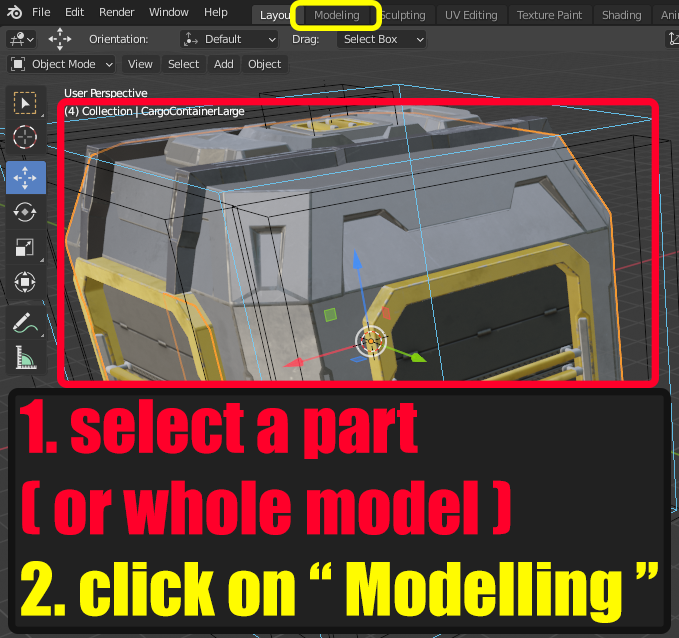Open the Orientation Default dropdown
The width and height of the screenshot is (679, 638).
point(230,39)
